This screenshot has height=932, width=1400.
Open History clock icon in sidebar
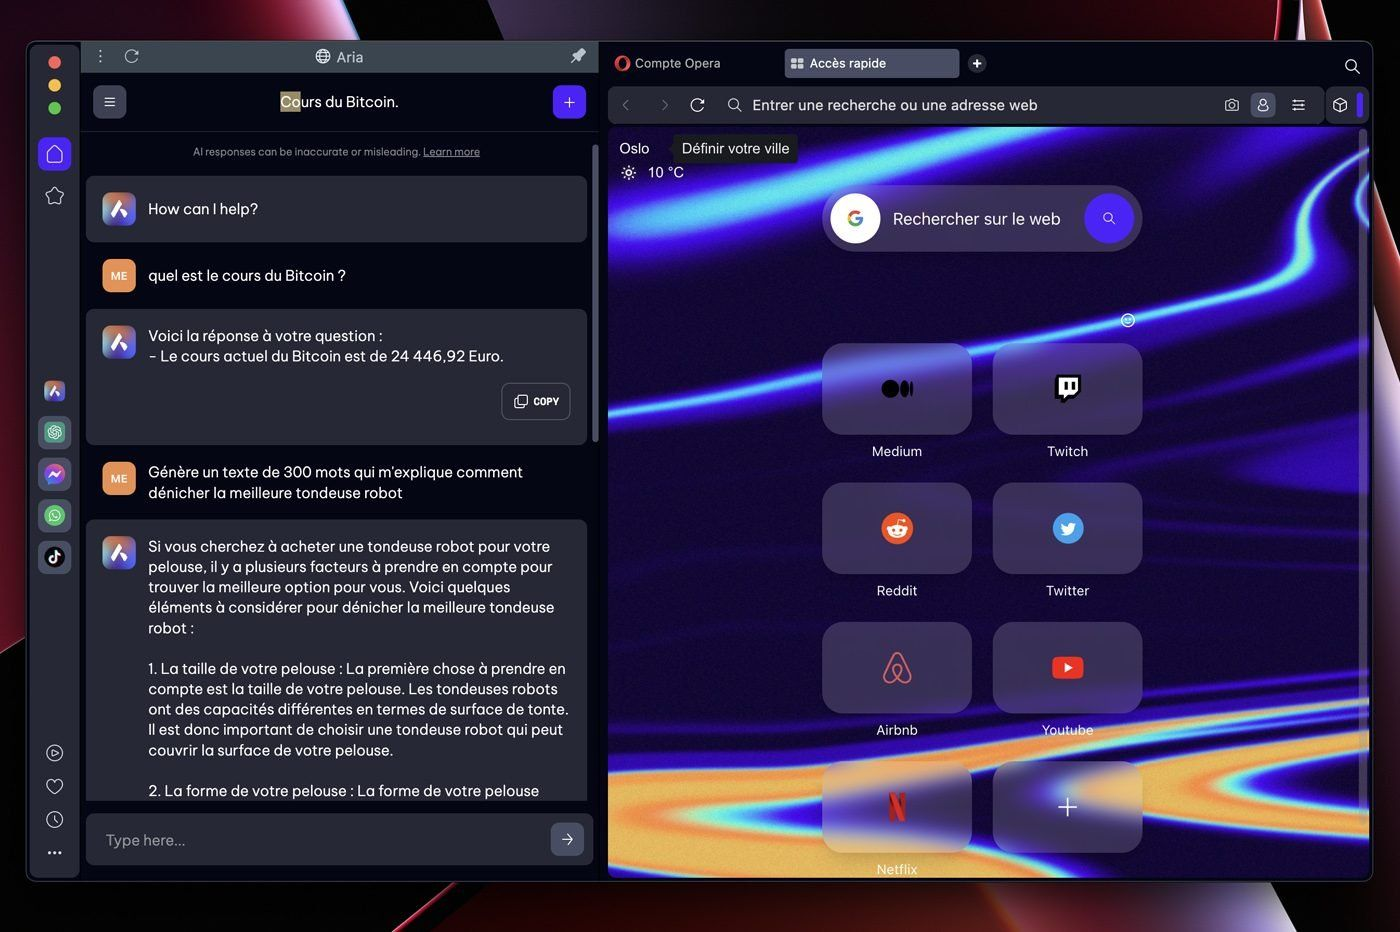(55, 819)
